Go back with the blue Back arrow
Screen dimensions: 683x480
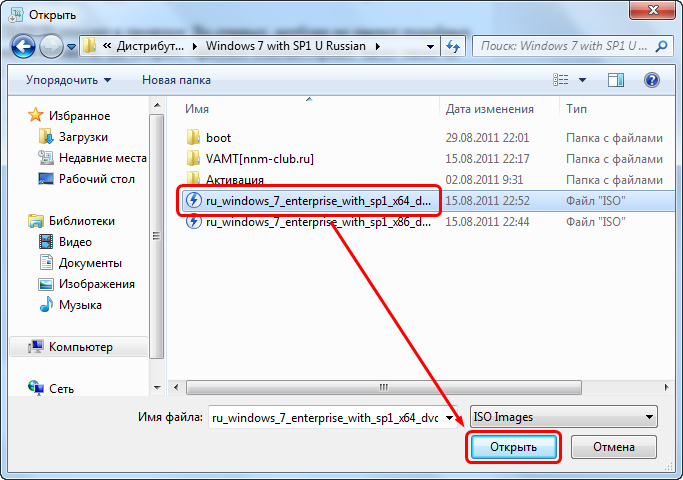(23, 46)
